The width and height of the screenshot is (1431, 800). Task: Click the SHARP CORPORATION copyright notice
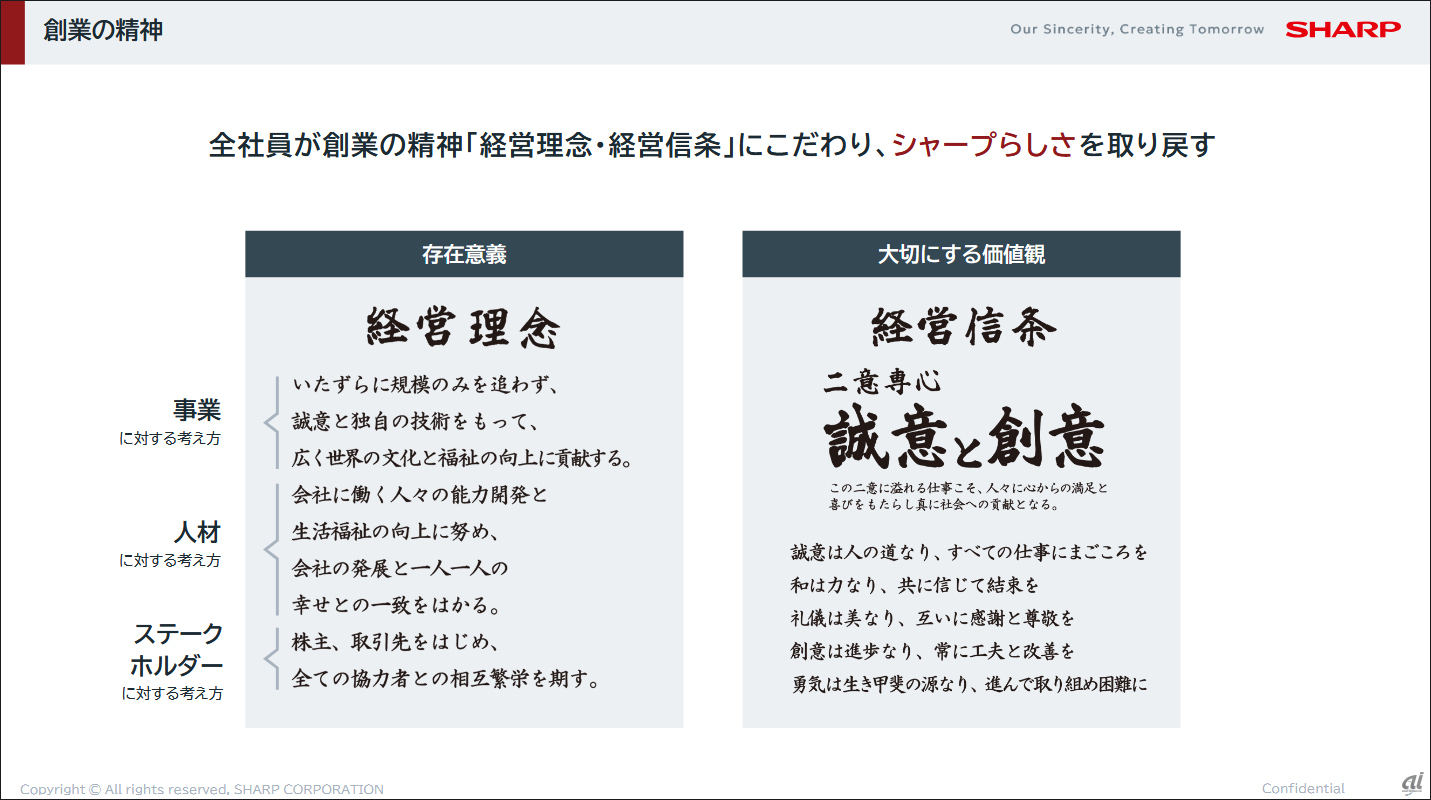202,790
